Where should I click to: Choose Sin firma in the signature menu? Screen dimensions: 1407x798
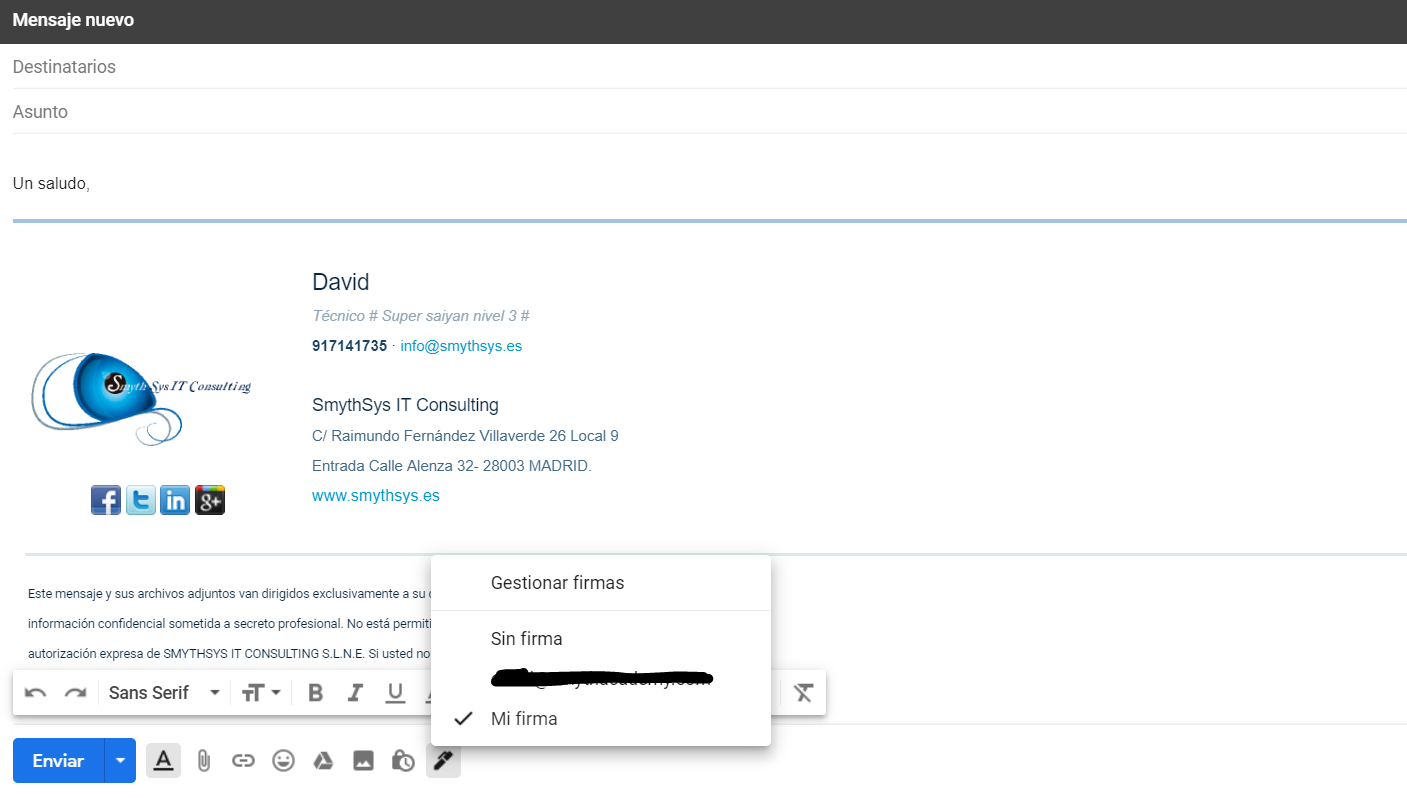526,639
